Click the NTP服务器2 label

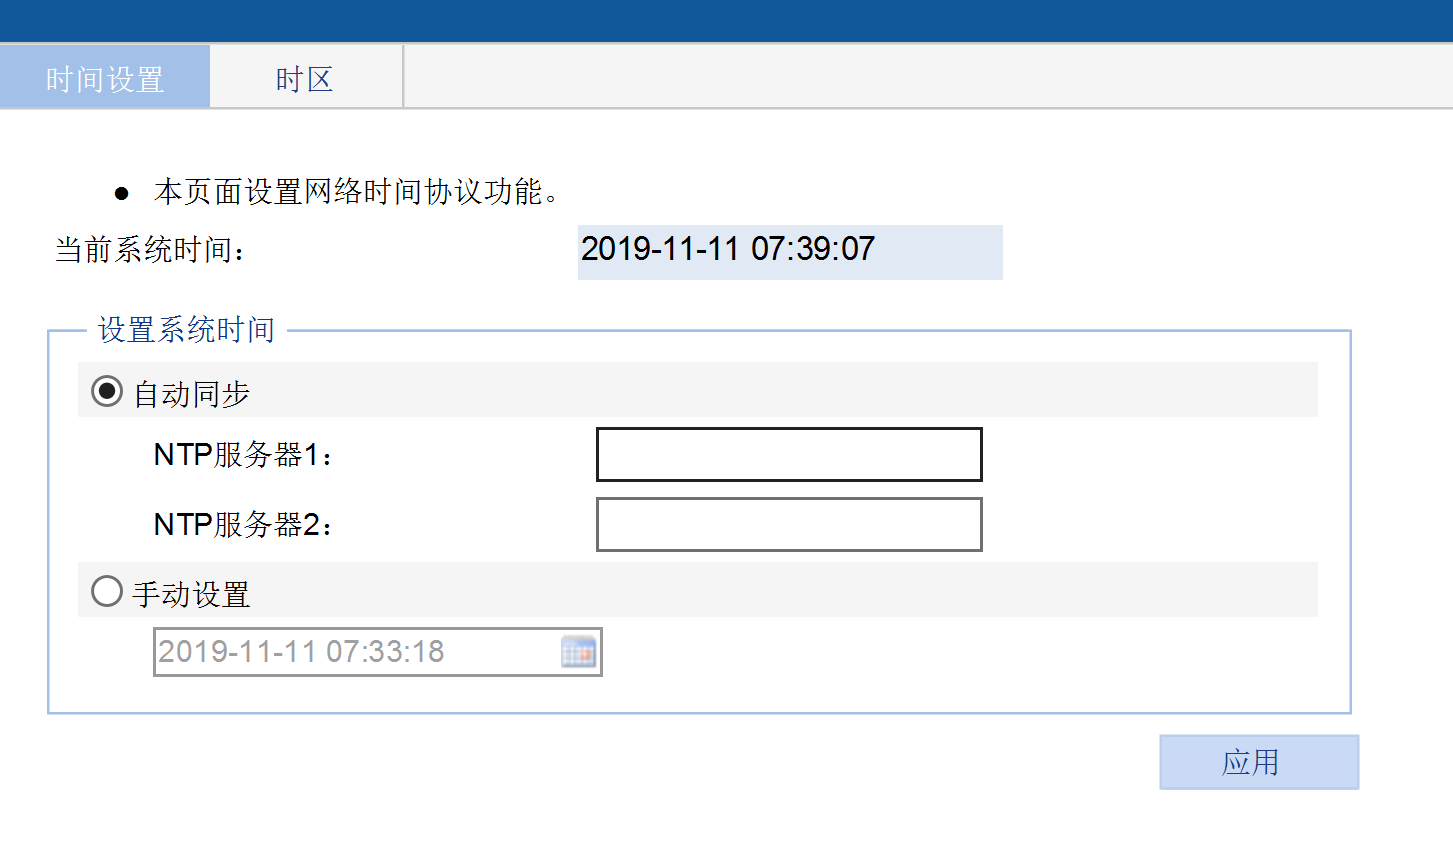pos(242,525)
